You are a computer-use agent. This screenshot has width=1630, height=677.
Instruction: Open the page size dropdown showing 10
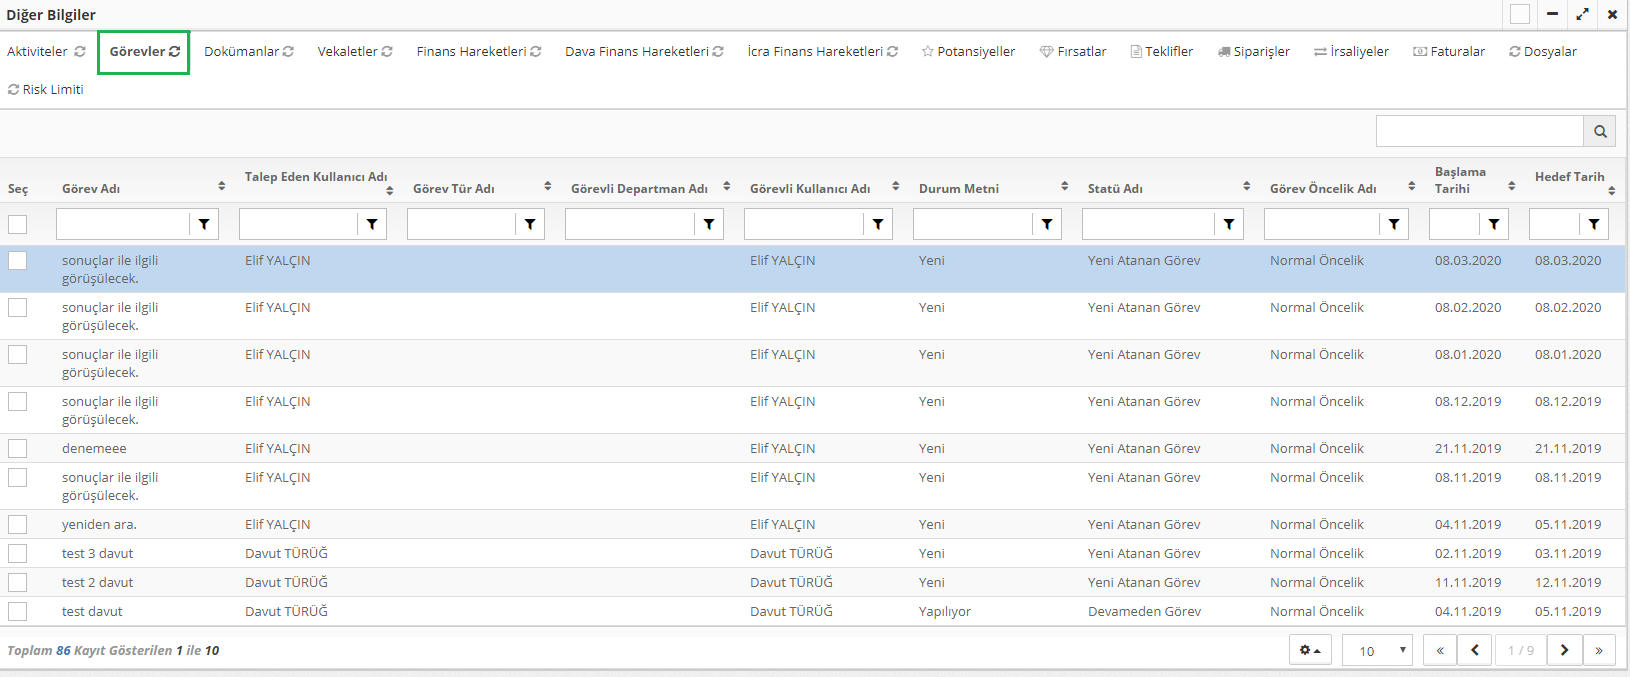[x=1377, y=650]
